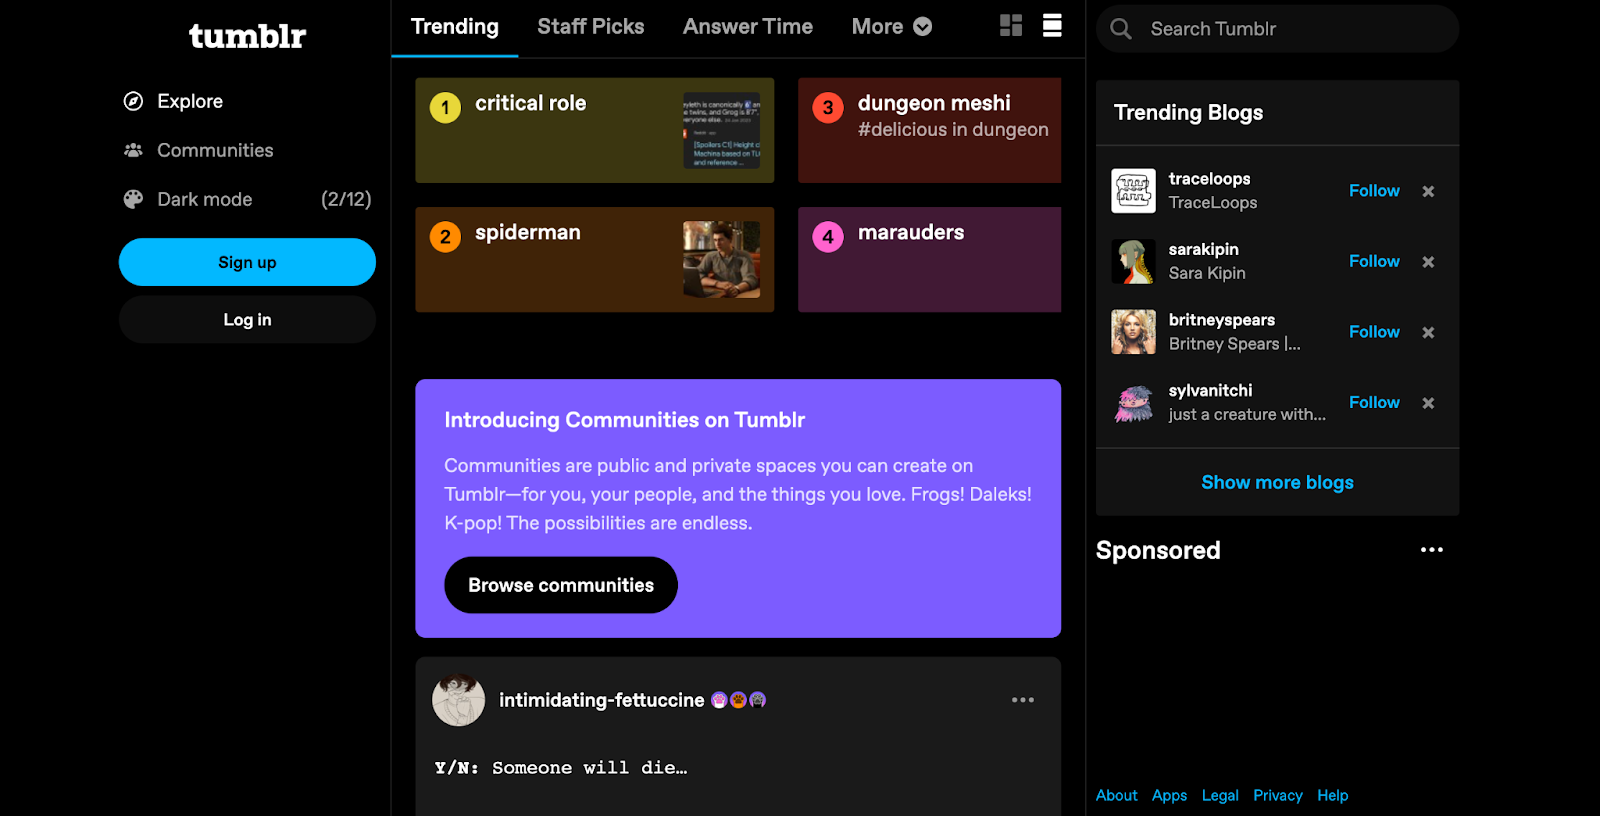Click the britneyspears blog name
Screen dimensions: 1600x816
[1221, 320]
